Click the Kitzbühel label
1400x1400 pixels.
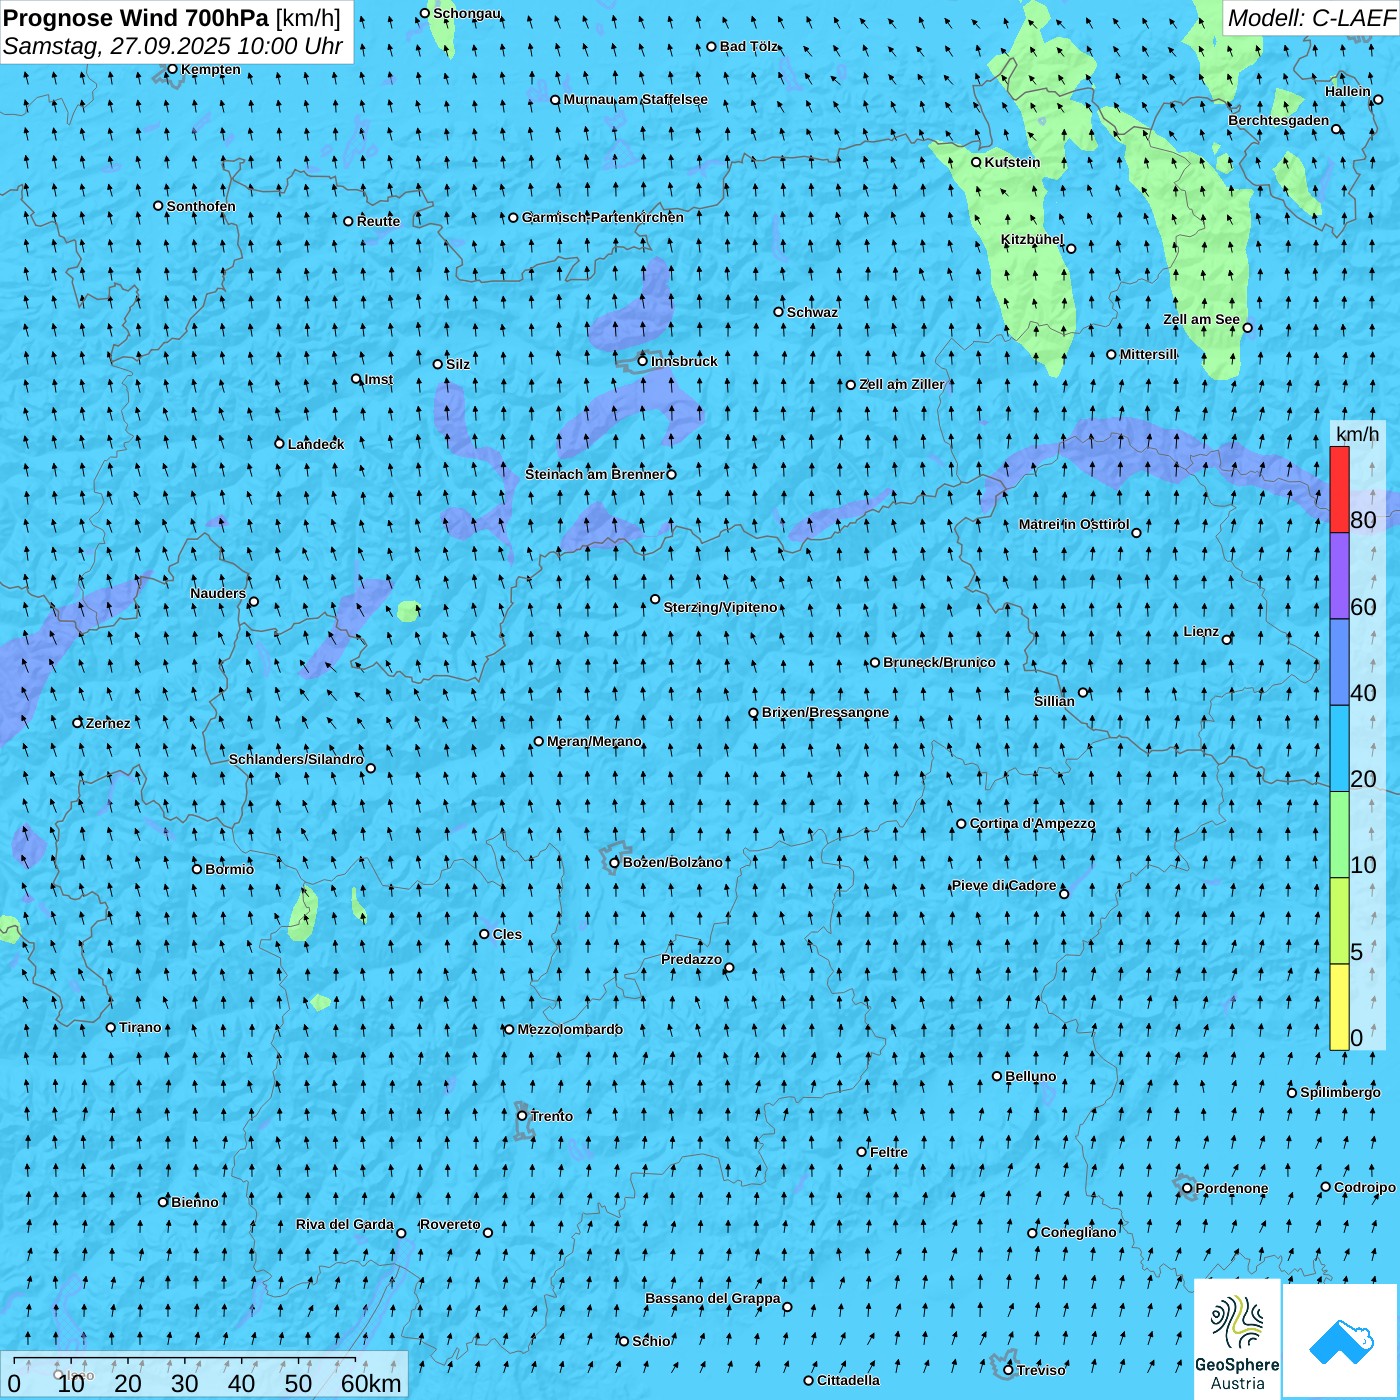click(1032, 239)
